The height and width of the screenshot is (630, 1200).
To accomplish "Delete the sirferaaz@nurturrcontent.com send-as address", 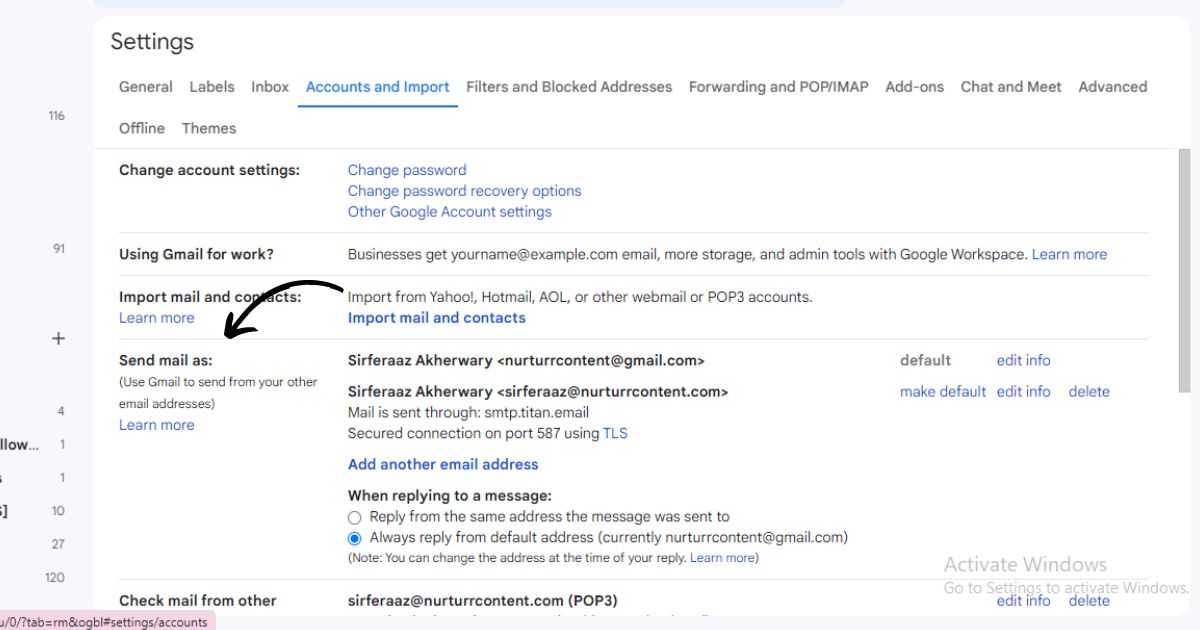I will click(1089, 392).
